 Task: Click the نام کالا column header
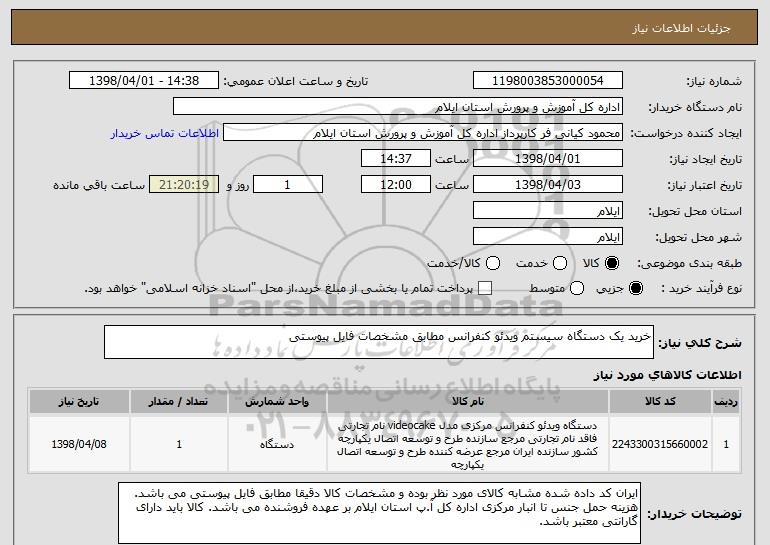click(468, 402)
